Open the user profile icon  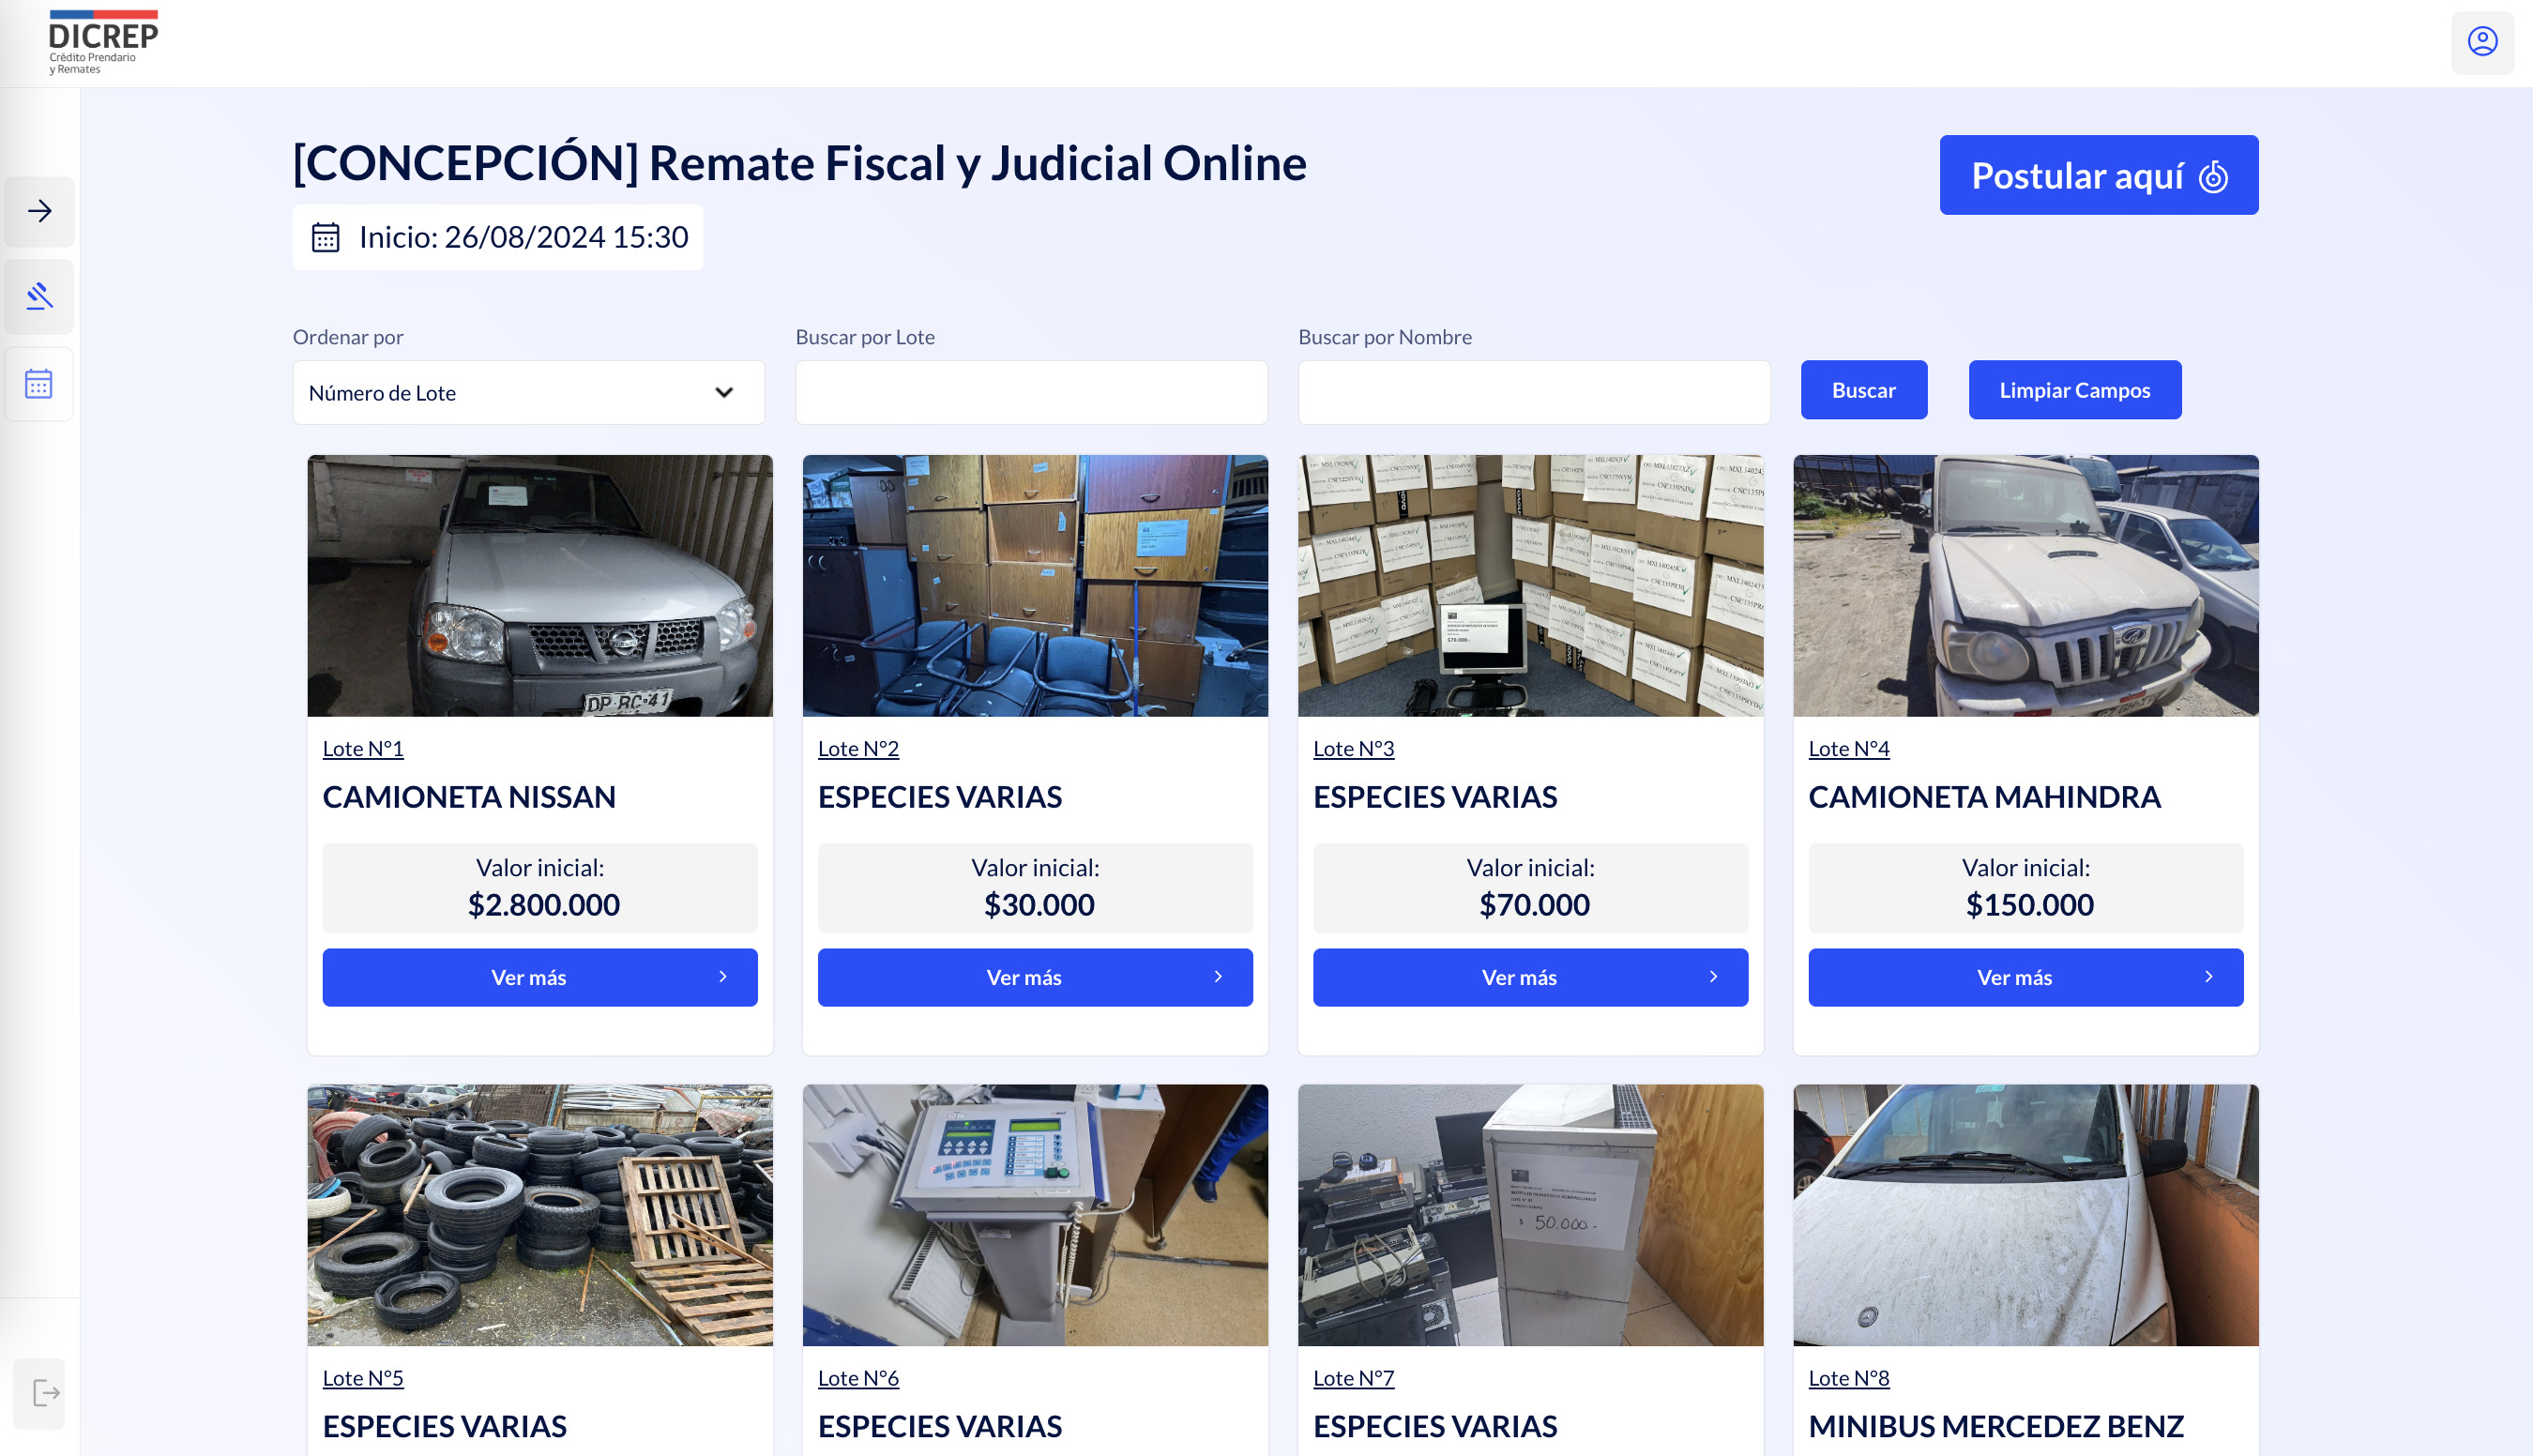click(2482, 42)
